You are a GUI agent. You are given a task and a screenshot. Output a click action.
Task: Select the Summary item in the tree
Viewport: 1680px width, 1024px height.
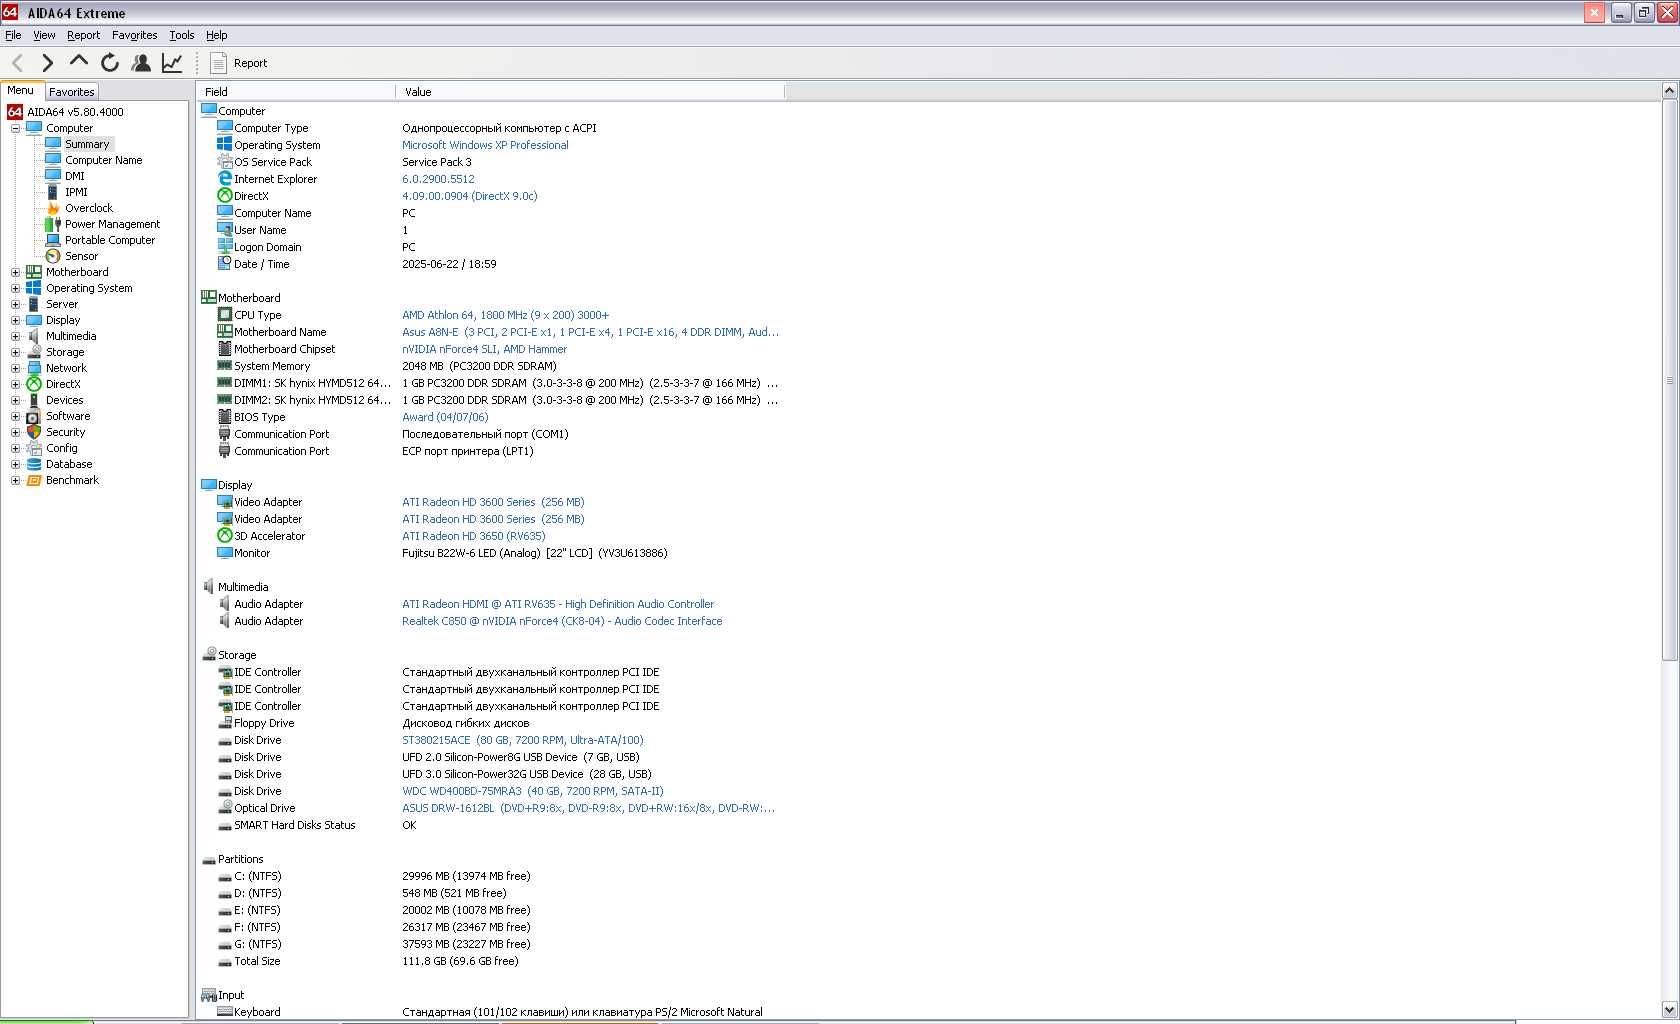87,144
